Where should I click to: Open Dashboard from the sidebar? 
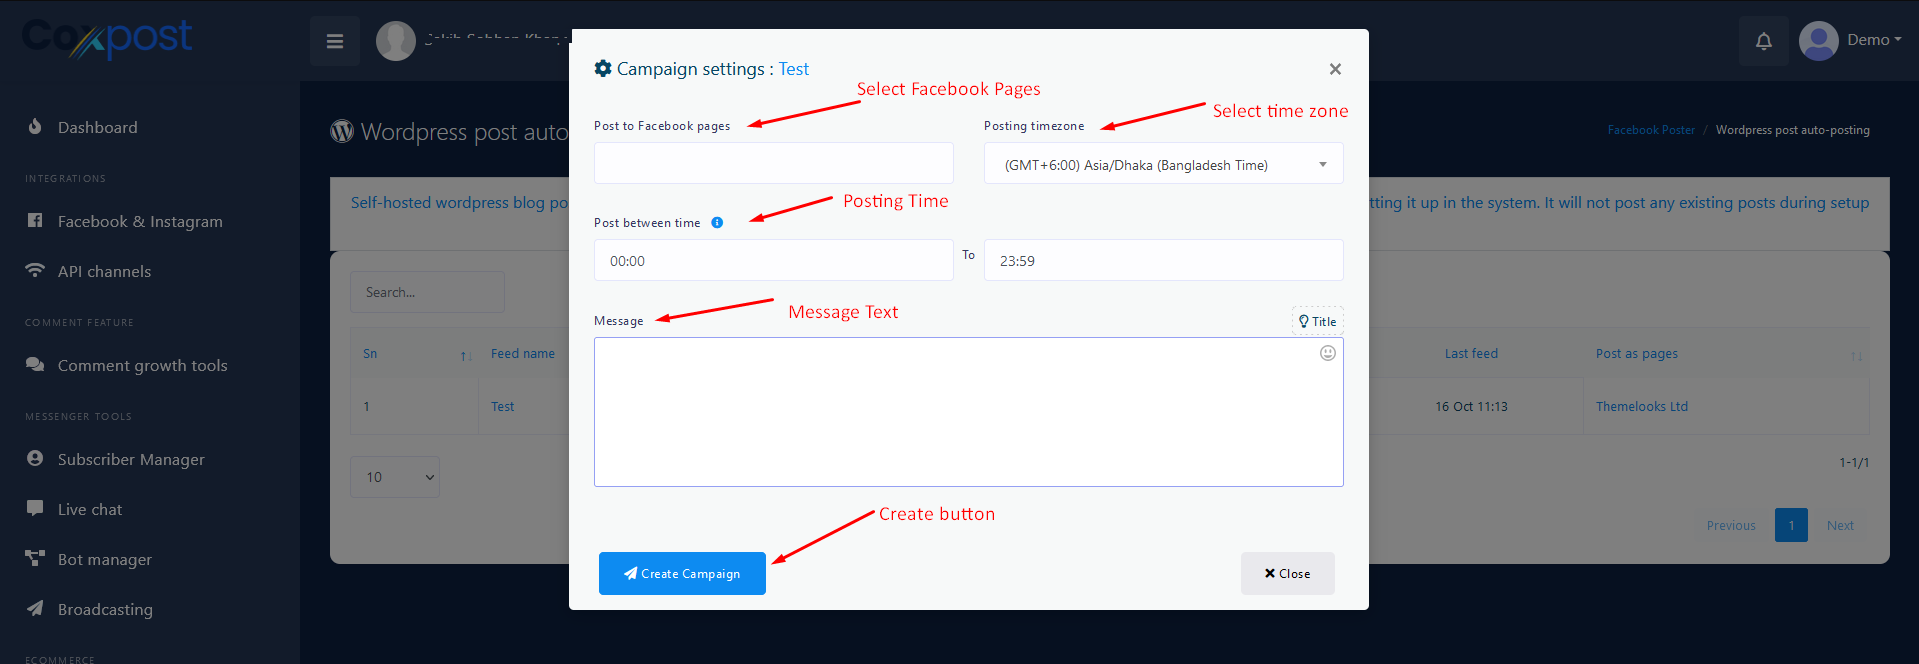click(97, 127)
